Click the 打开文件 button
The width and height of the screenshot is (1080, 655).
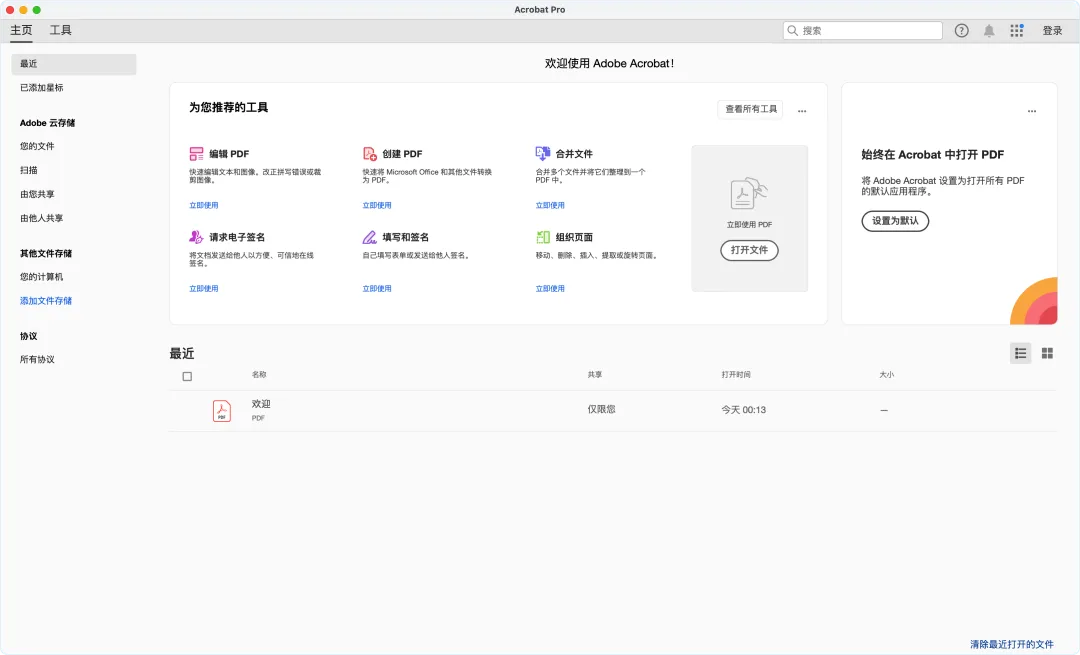[x=749, y=250]
